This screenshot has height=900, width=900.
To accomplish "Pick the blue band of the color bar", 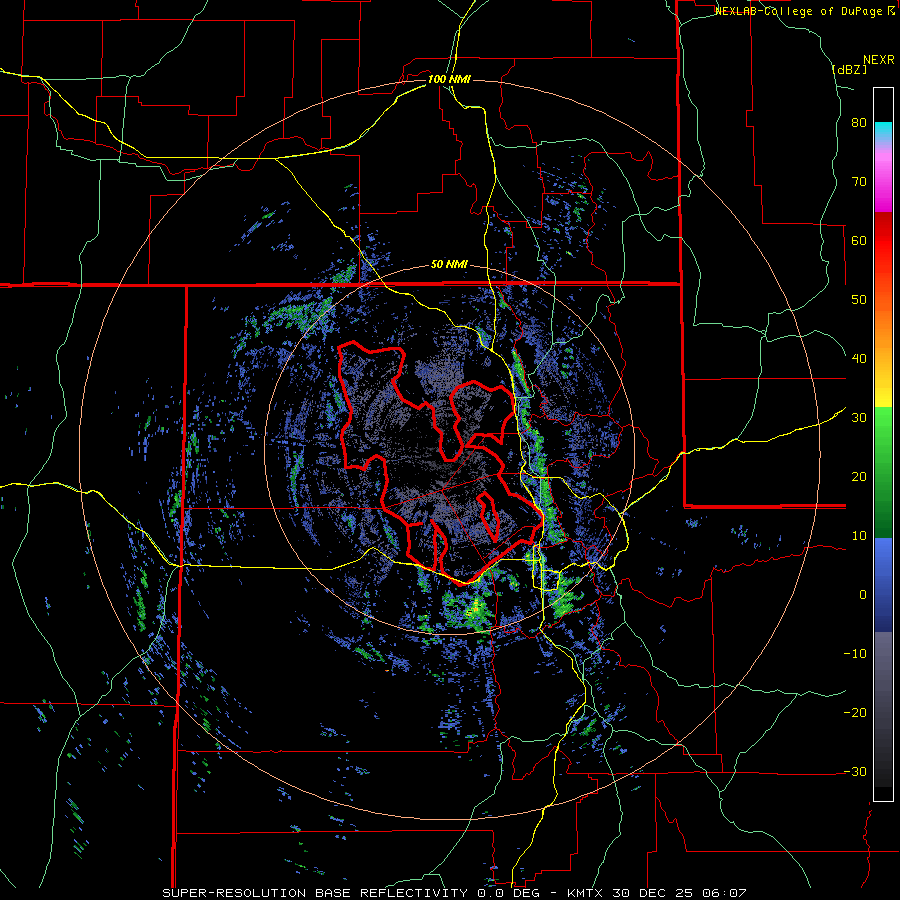I will click(x=883, y=585).
